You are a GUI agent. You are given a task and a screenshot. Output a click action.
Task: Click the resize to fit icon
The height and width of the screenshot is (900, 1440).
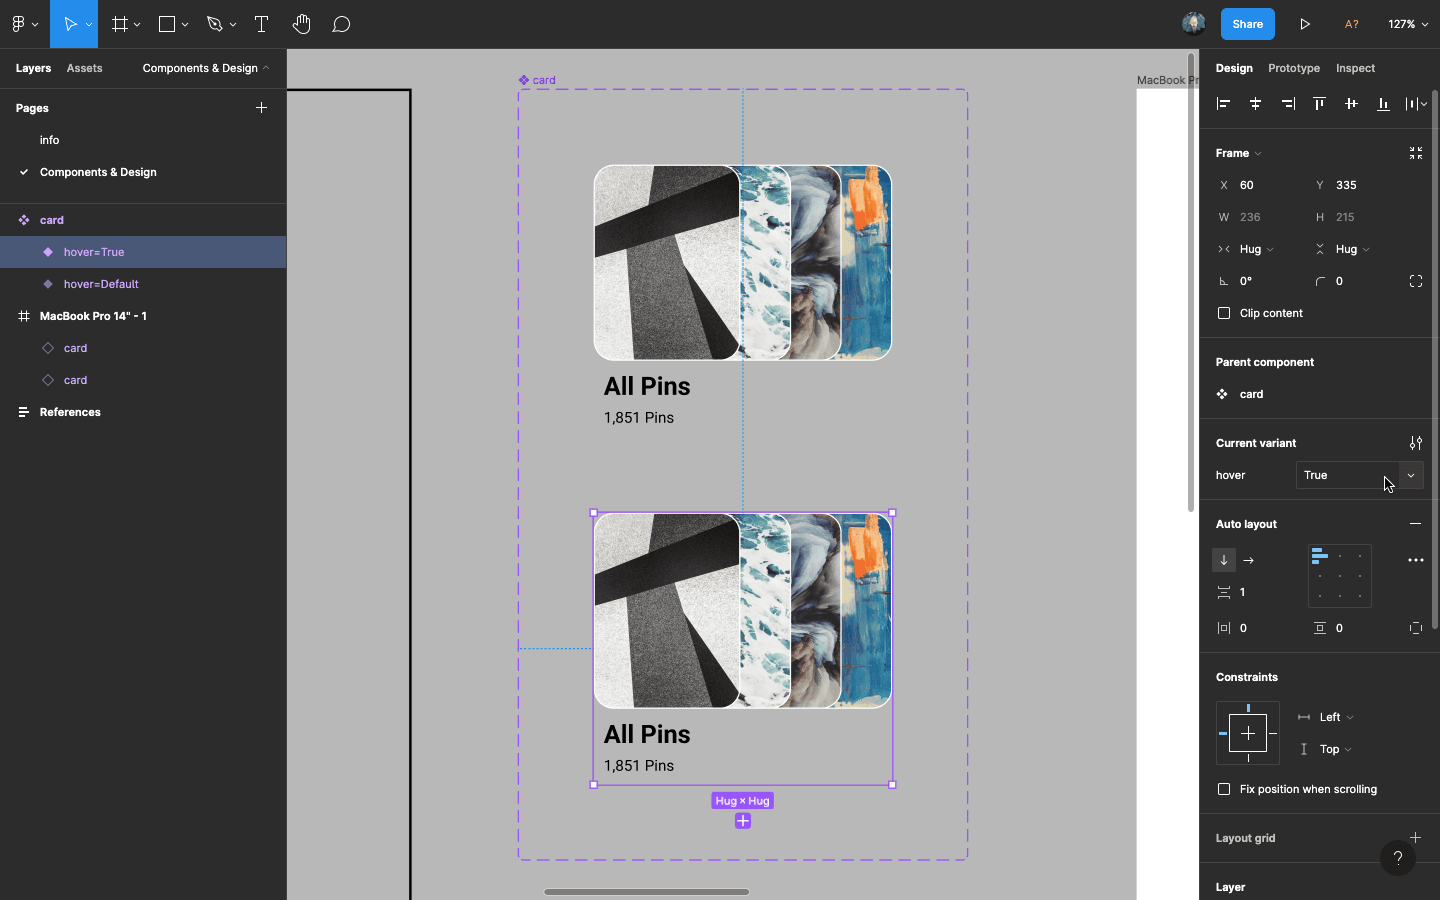tap(1415, 153)
